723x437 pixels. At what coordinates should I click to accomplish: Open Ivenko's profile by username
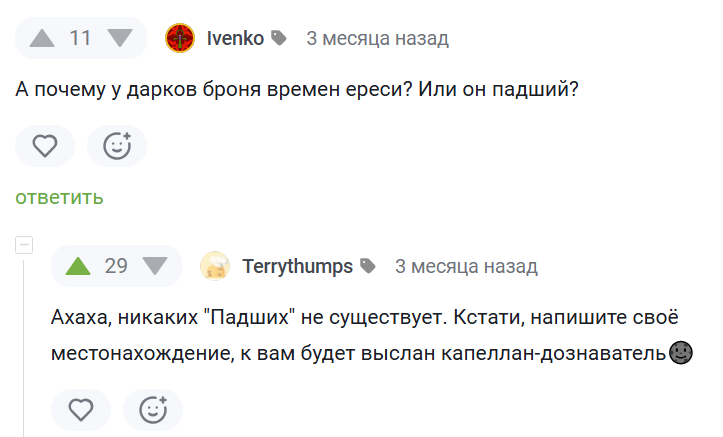click(235, 39)
